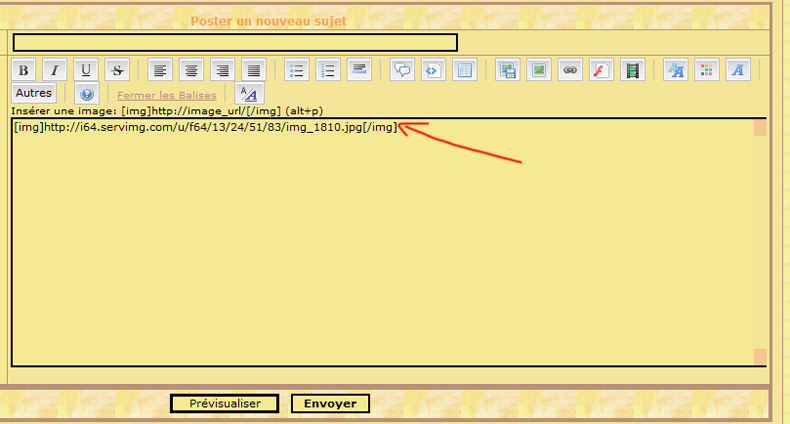Image resolution: width=790 pixels, height=424 pixels.
Task: Open the Autres dropdown button
Action: 34,93
